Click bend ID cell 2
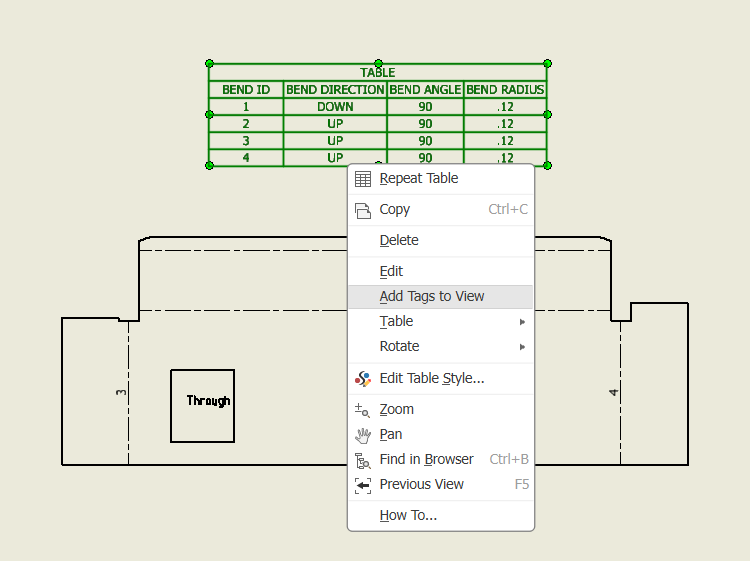The width and height of the screenshot is (750, 561). pos(246,124)
